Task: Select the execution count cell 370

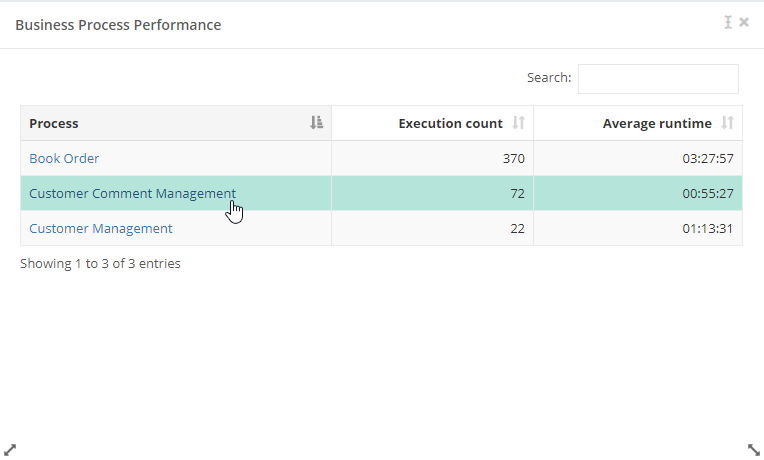Action: click(514, 158)
